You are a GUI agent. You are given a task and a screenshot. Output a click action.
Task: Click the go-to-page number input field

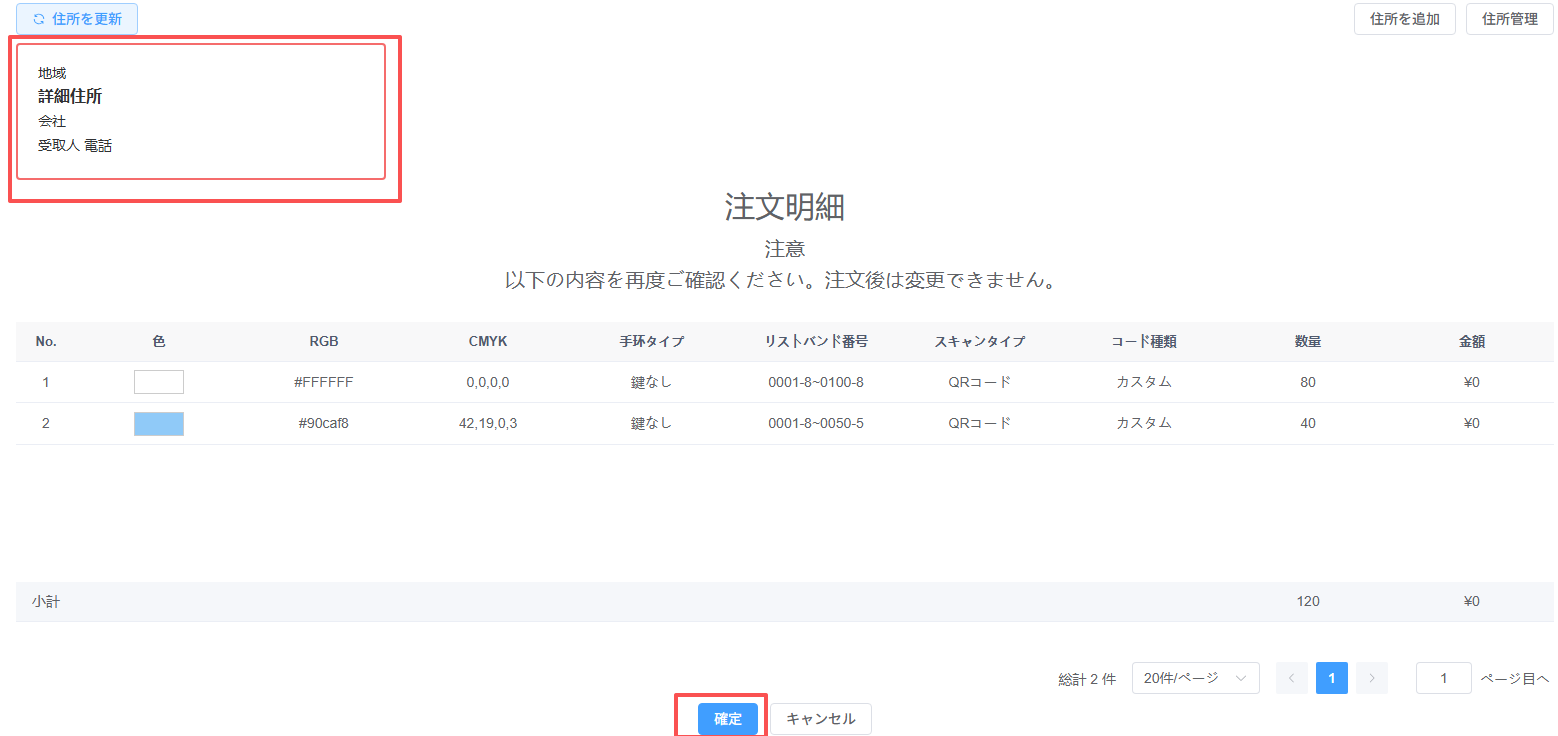1443,678
